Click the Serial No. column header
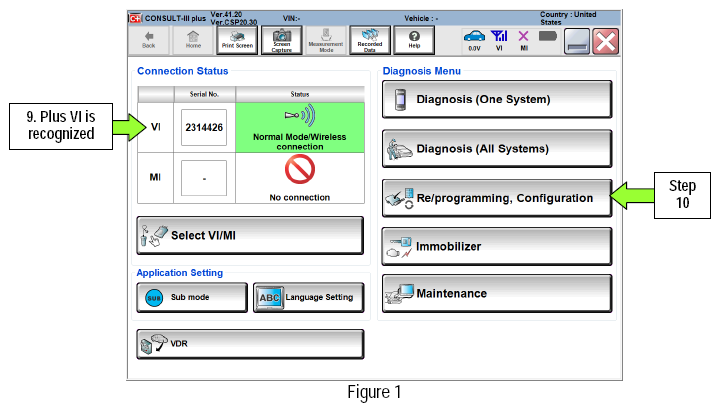Image resolution: width=720 pixels, height=412 pixels. tap(204, 94)
